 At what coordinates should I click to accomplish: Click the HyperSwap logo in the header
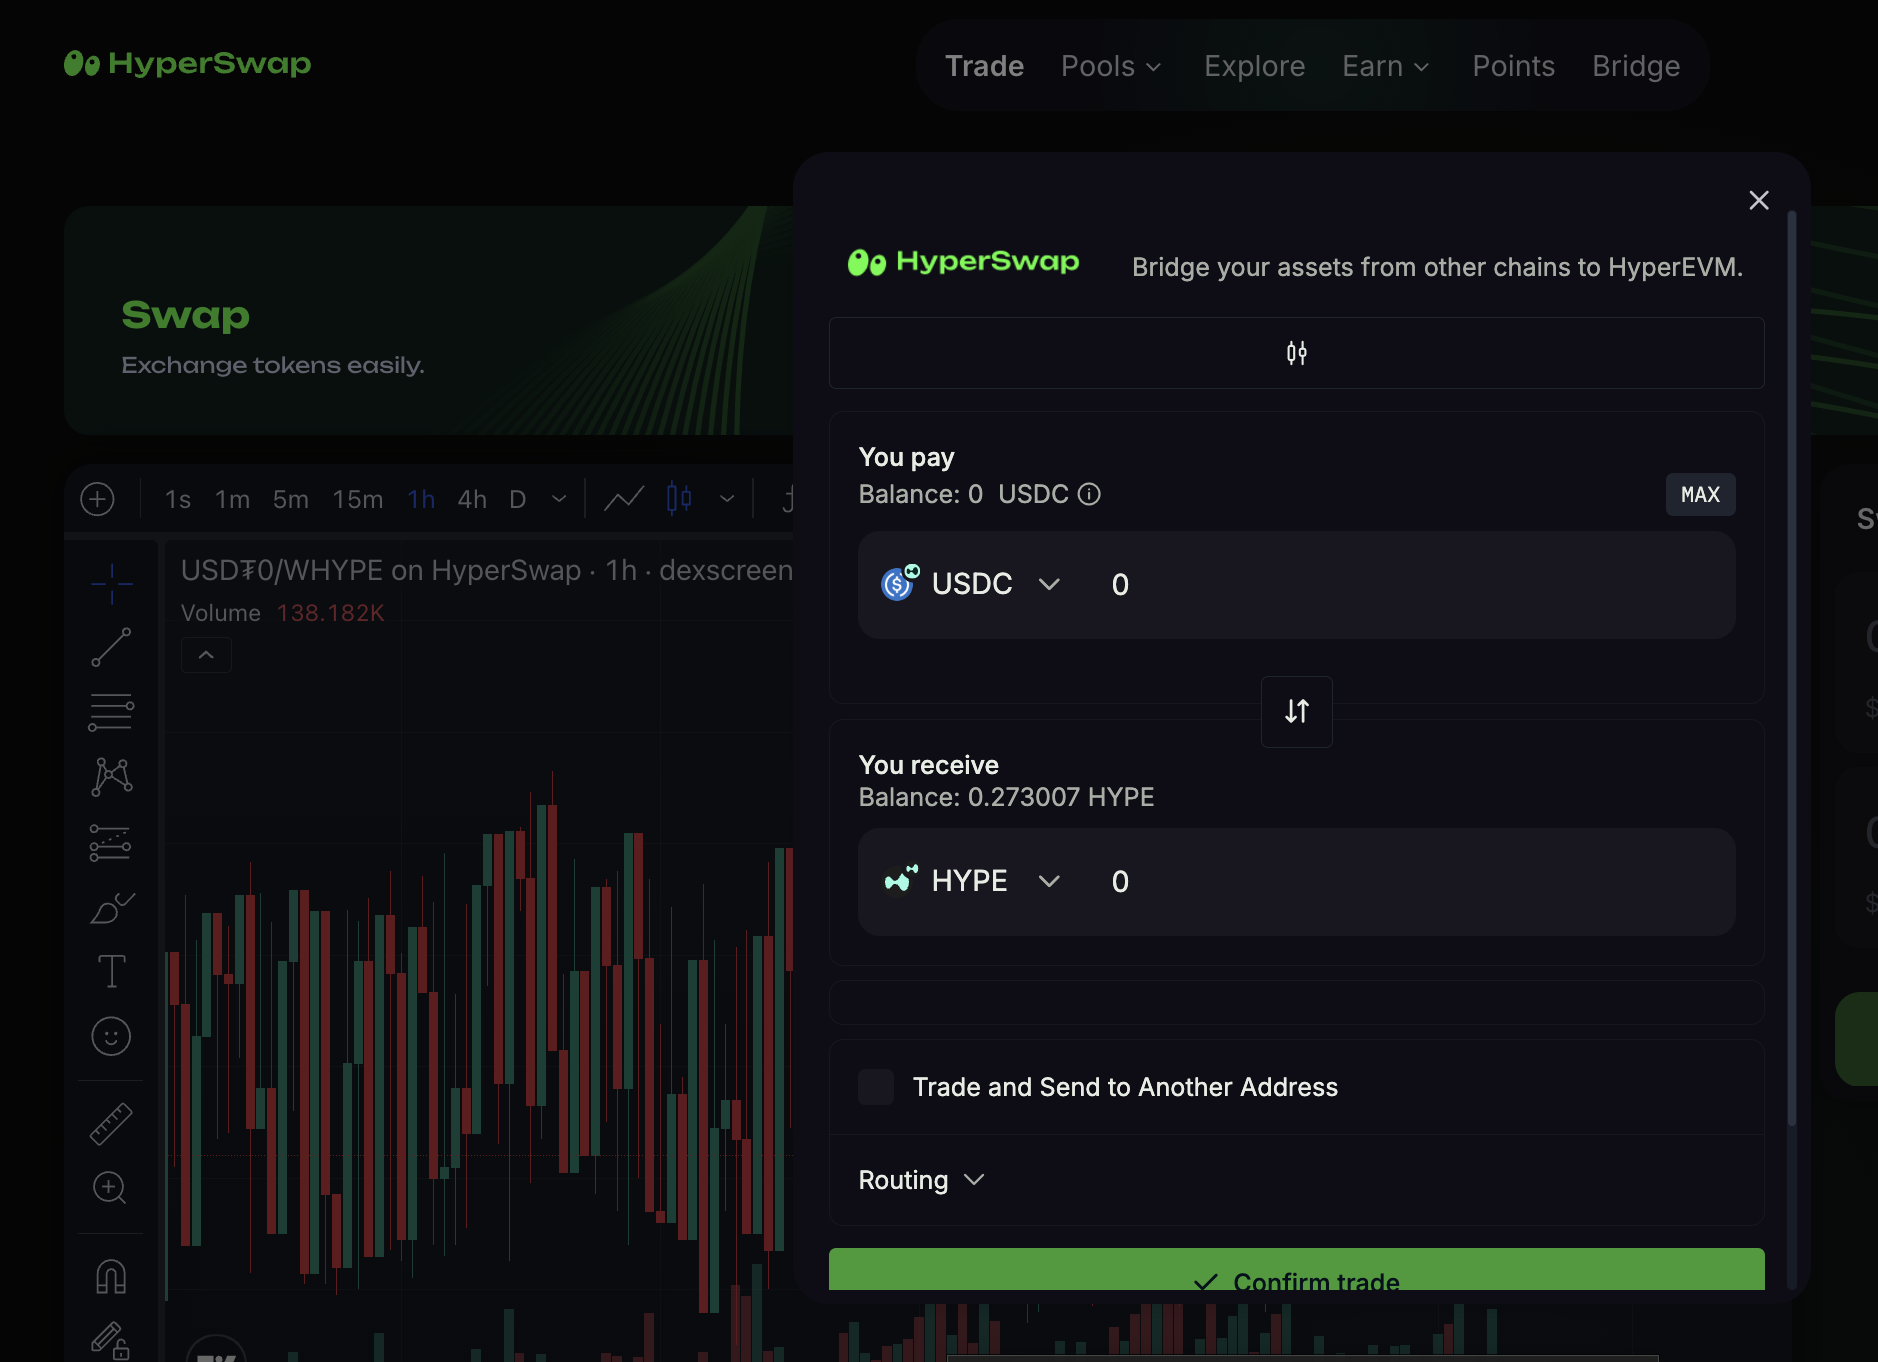point(187,64)
